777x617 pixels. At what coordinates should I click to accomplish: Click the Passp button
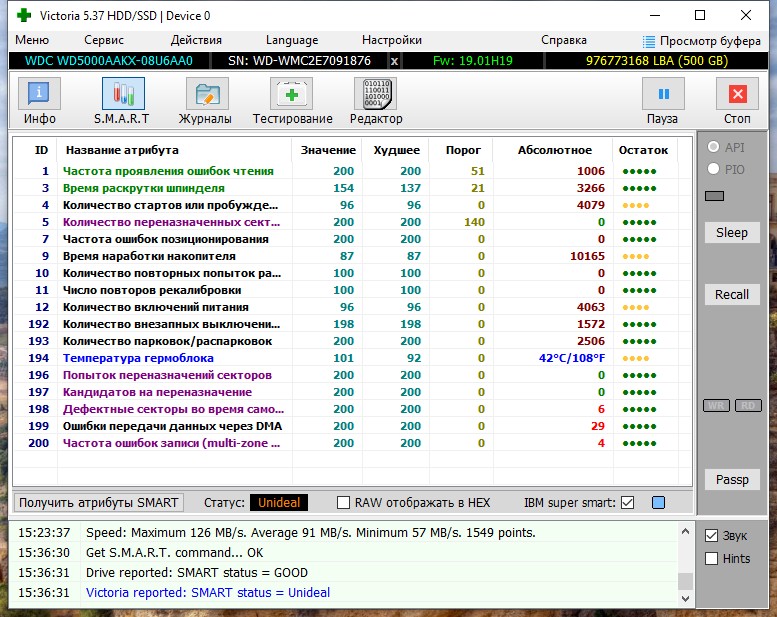point(732,480)
